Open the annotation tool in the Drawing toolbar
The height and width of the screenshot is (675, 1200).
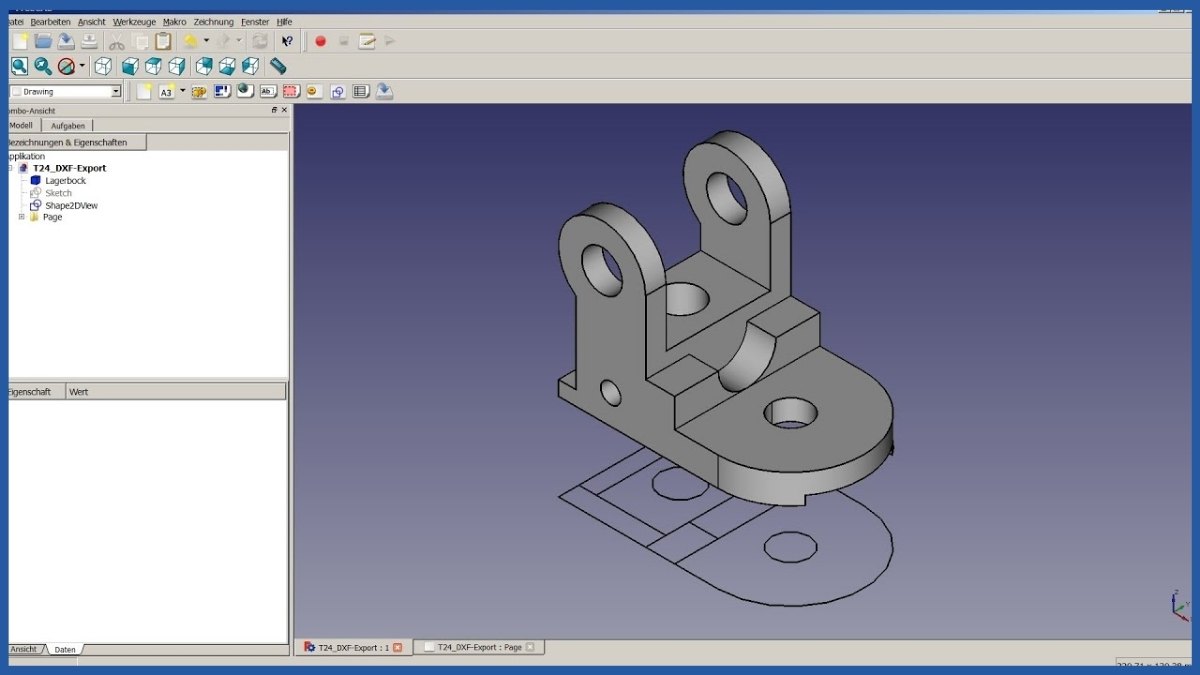[x=267, y=91]
